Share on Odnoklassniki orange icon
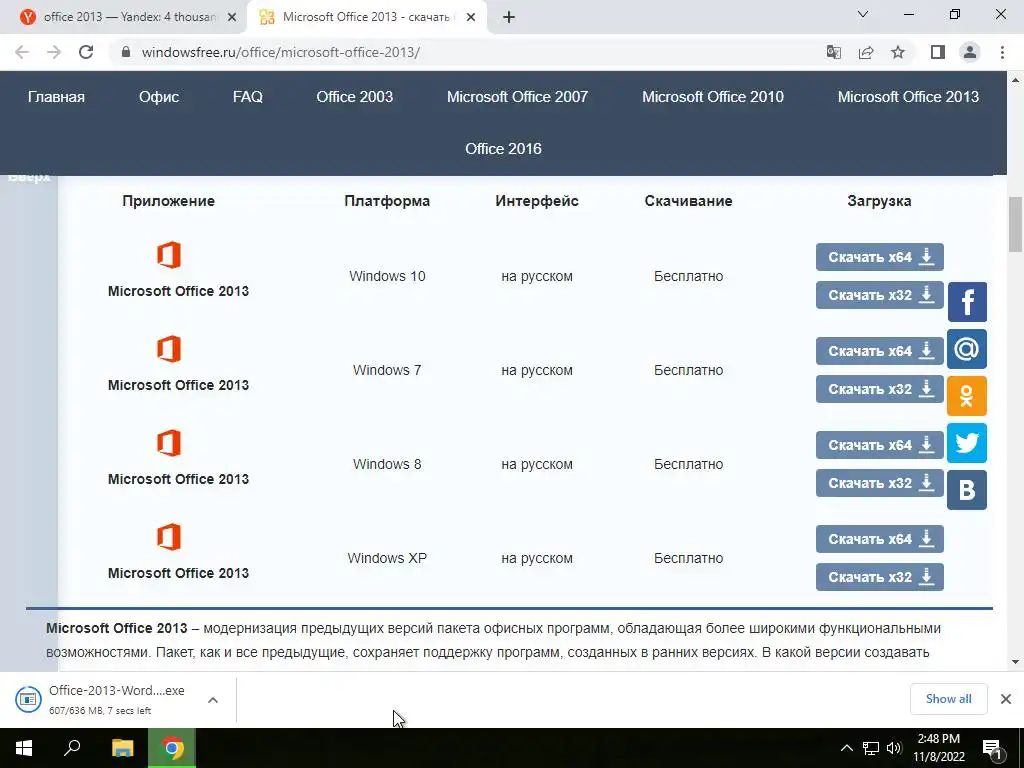 (x=967, y=396)
